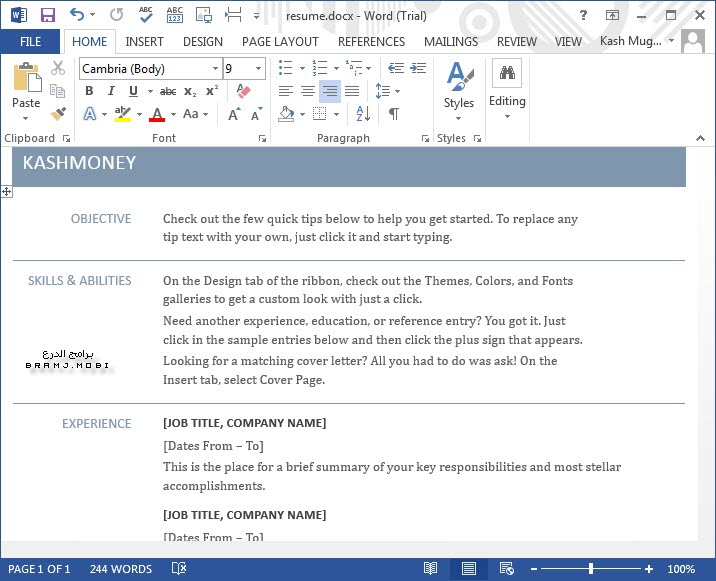Open numbering style dropdown arrow
Image resolution: width=716 pixels, height=581 pixels.
(336, 69)
